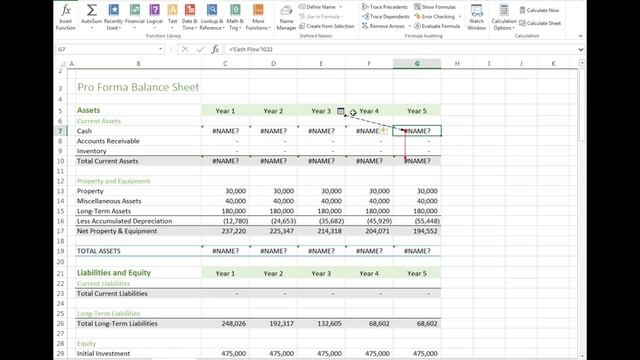The image size is (640, 360).
Task: Click the Name Box showing G7
Action: pyautogui.click(x=107, y=49)
